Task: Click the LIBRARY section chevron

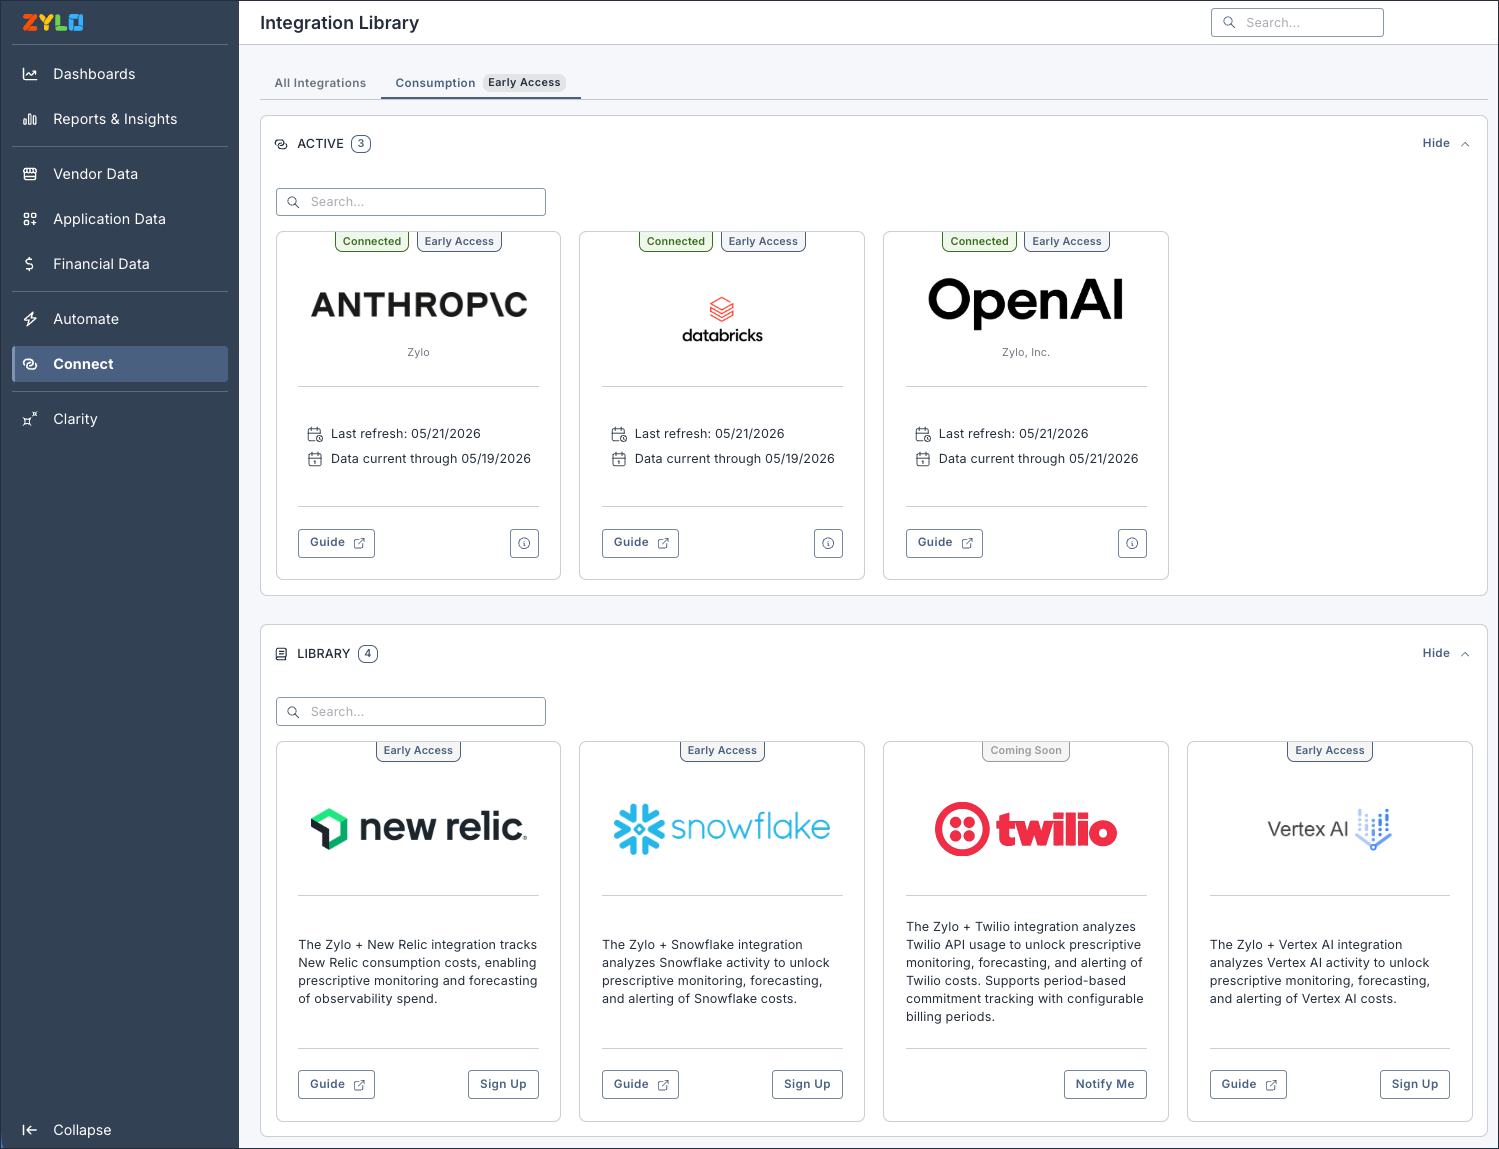Action: point(1465,654)
